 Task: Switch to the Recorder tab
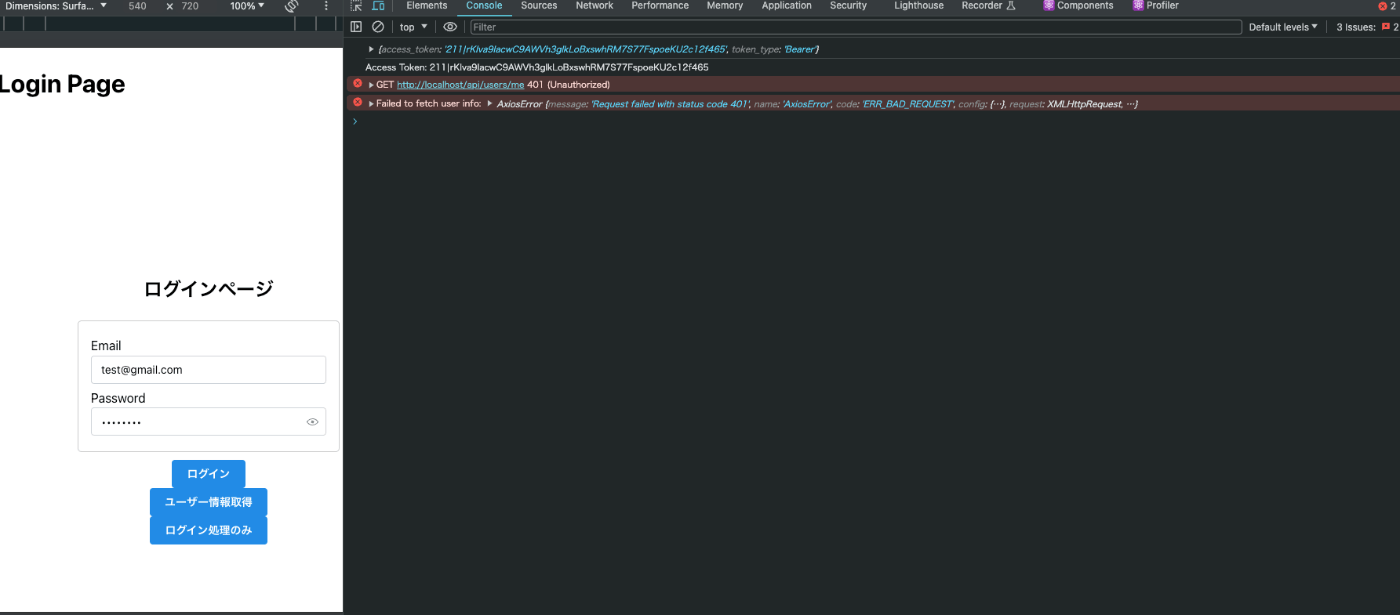click(x=988, y=6)
